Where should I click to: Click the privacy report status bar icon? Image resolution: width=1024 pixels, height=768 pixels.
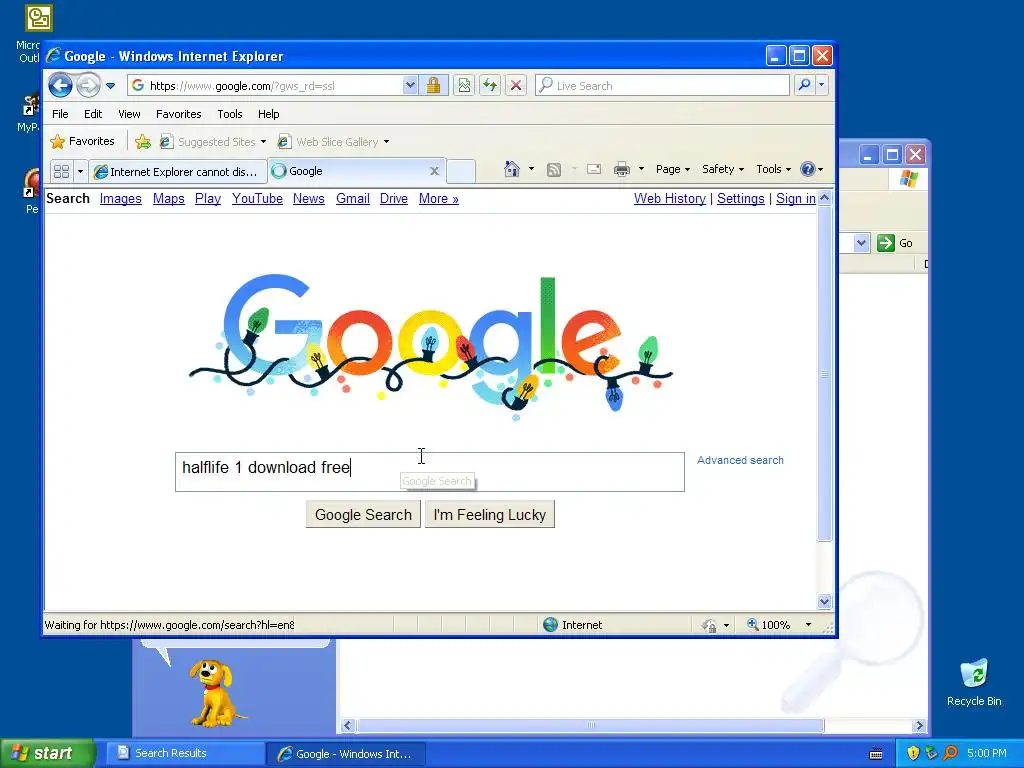click(710, 626)
